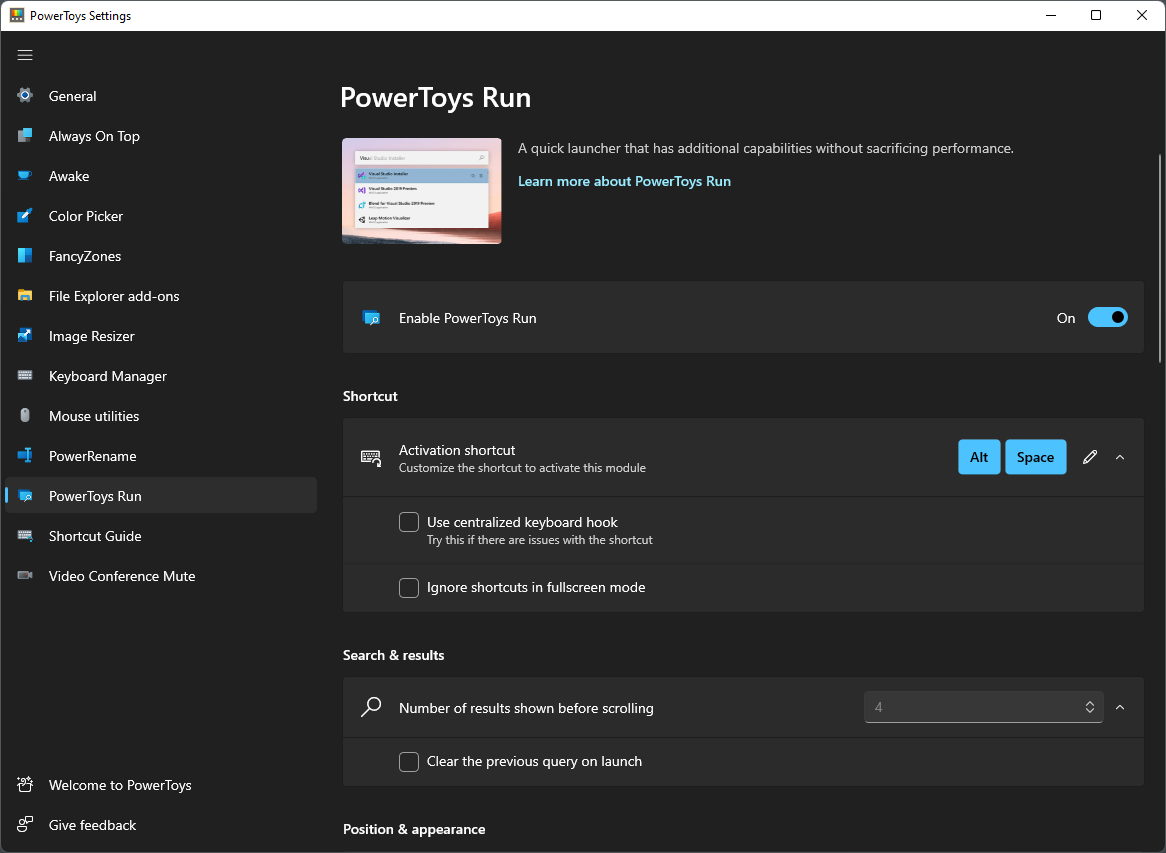1166x853 pixels.
Task: Click the Welcome to PowerToys icon
Action: coord(25,785)
